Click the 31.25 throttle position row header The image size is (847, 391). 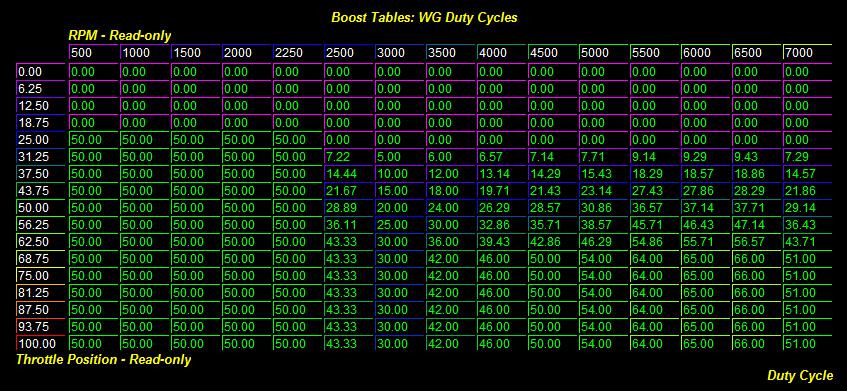pos(41,157)
